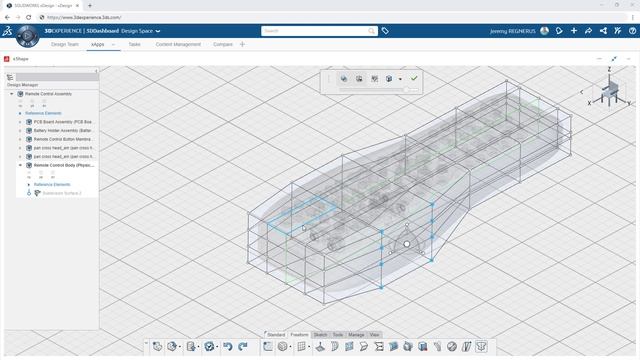The image size is (640, 360).
Task: Click the checkered surface icon in Freeform toolbar
Action: point(349,347)
